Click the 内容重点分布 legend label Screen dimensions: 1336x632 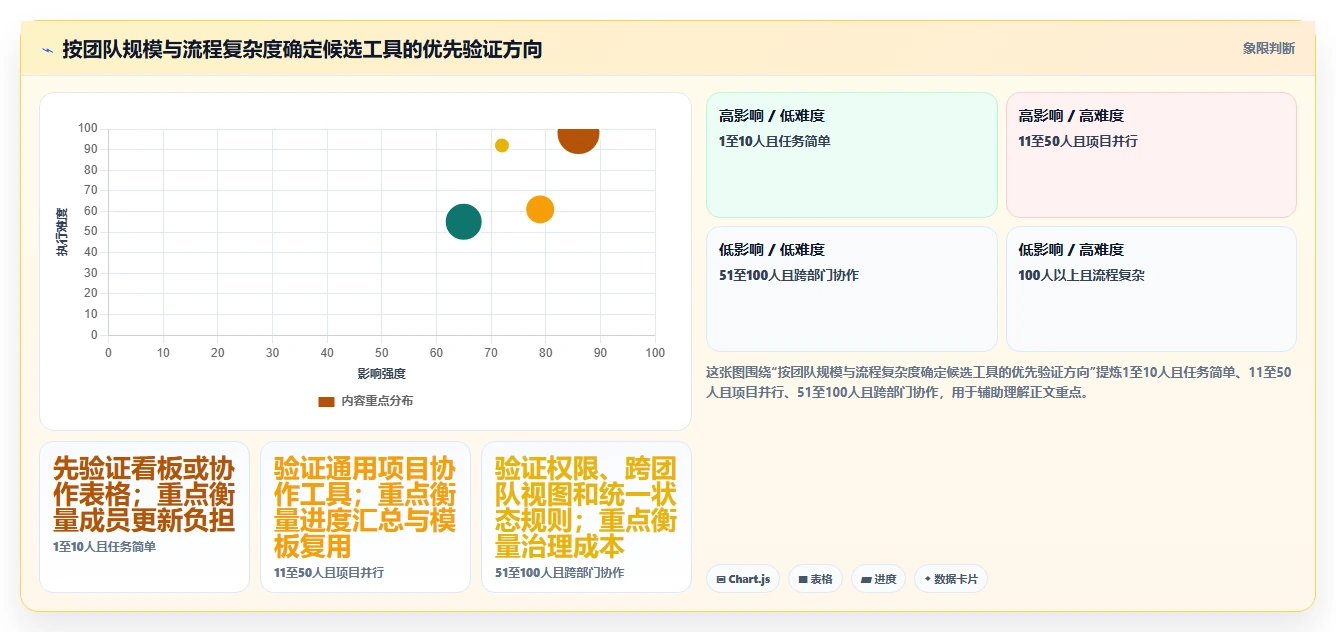click(x=377, y=401)
